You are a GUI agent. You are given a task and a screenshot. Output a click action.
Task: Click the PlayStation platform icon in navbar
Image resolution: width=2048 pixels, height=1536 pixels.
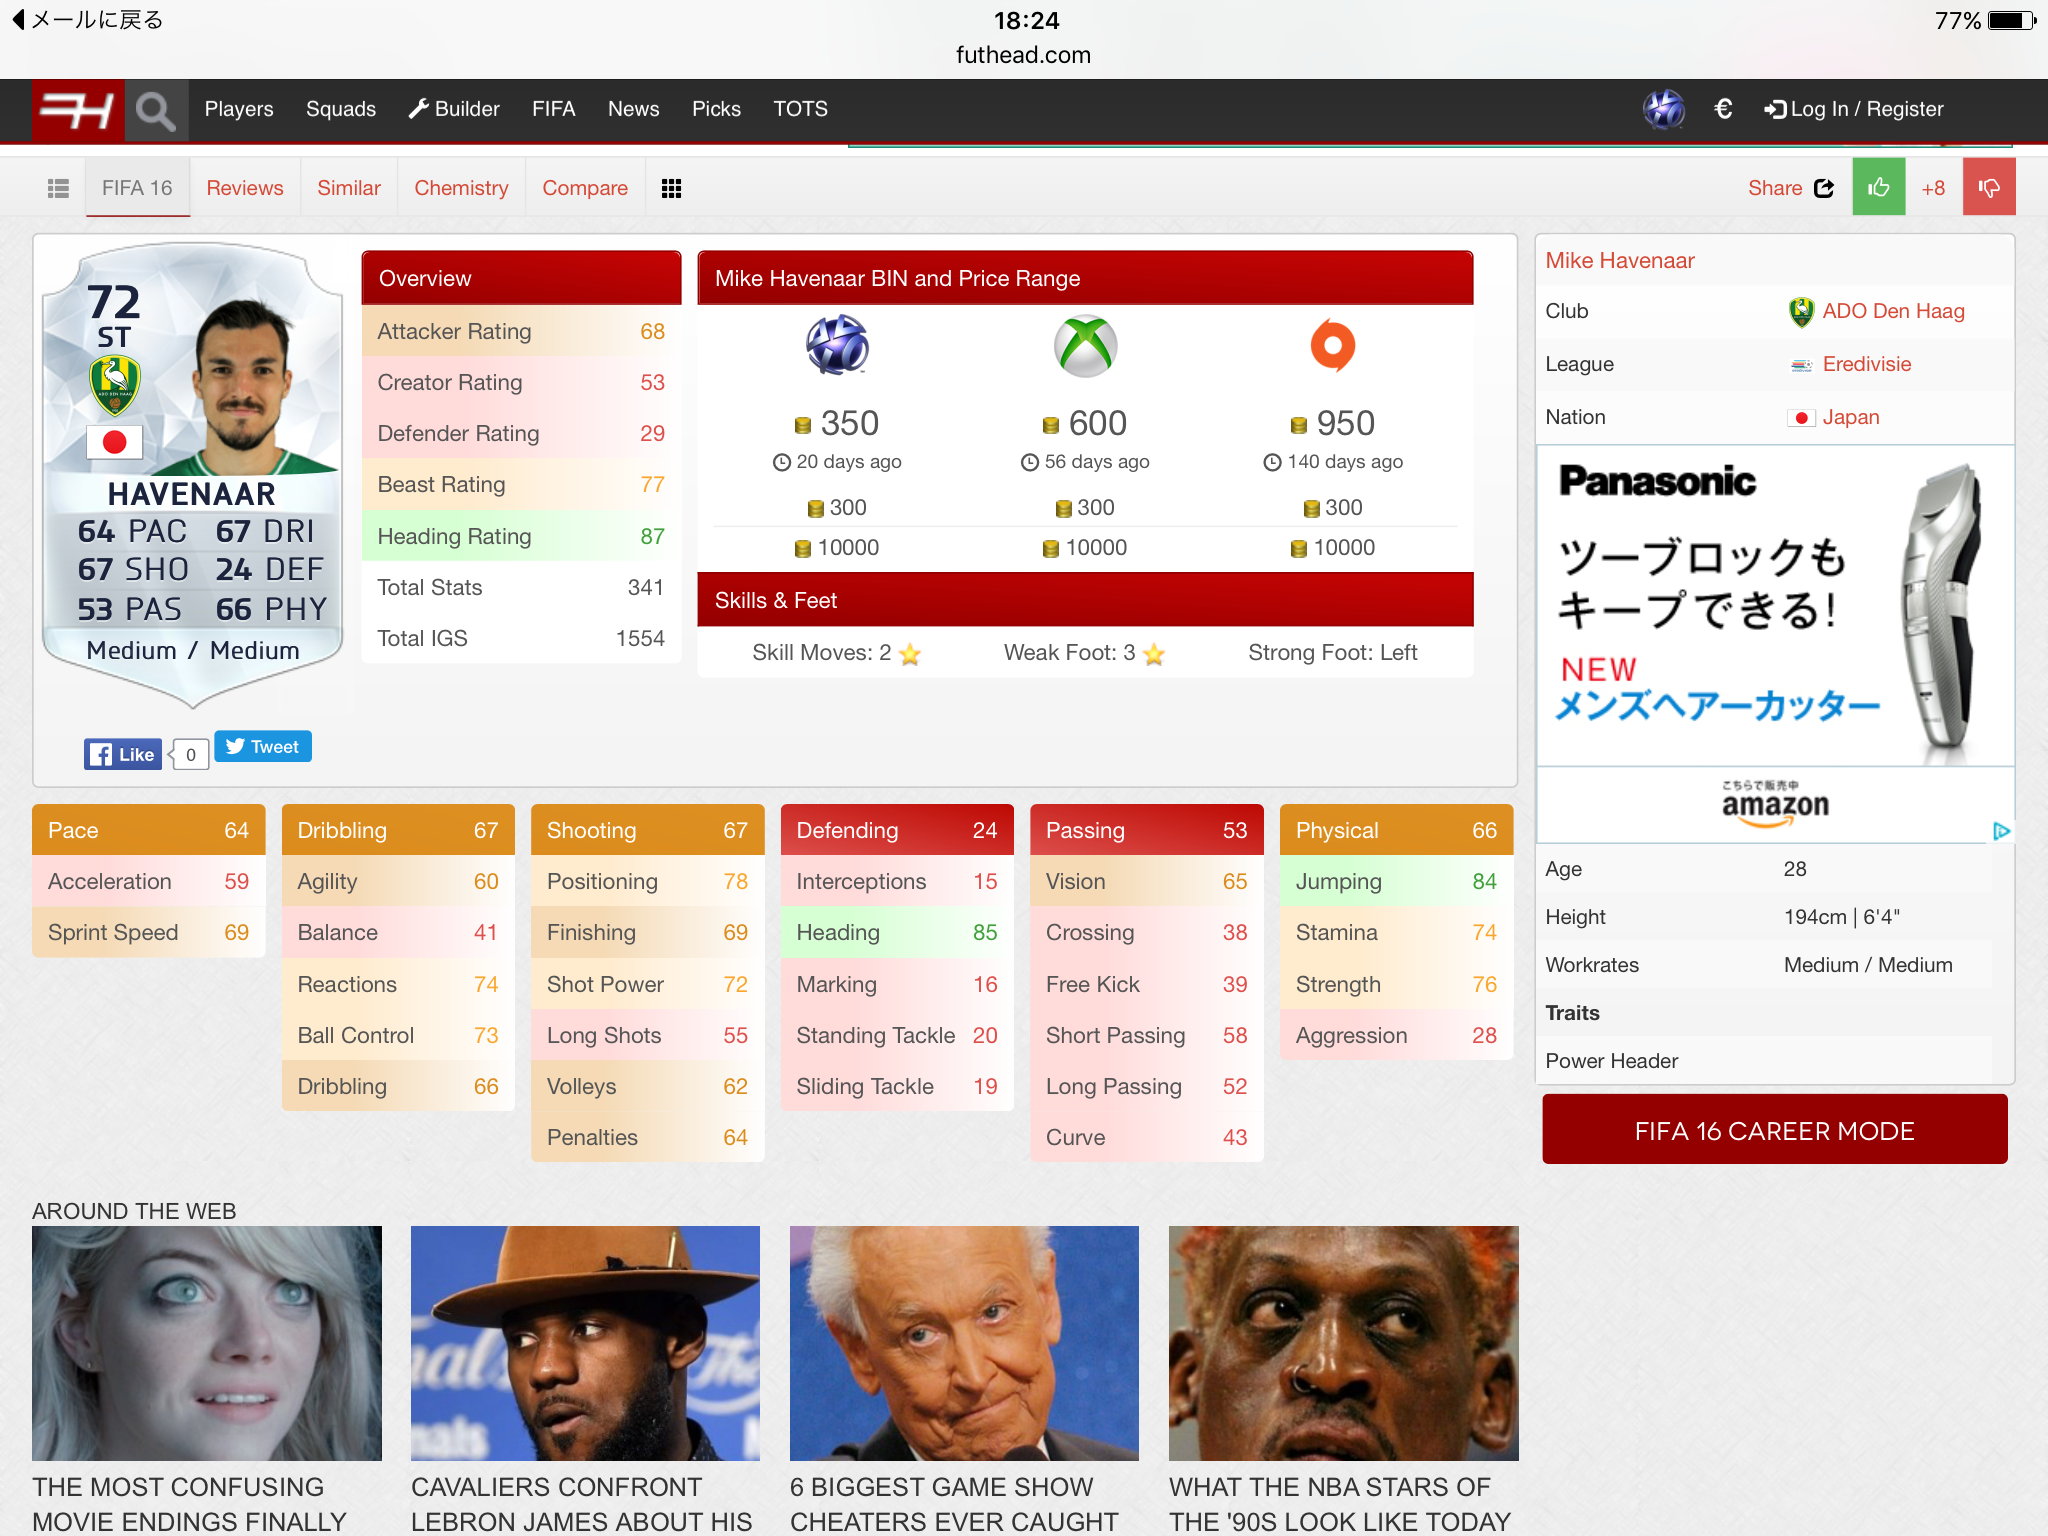[x=1664, y=109]
